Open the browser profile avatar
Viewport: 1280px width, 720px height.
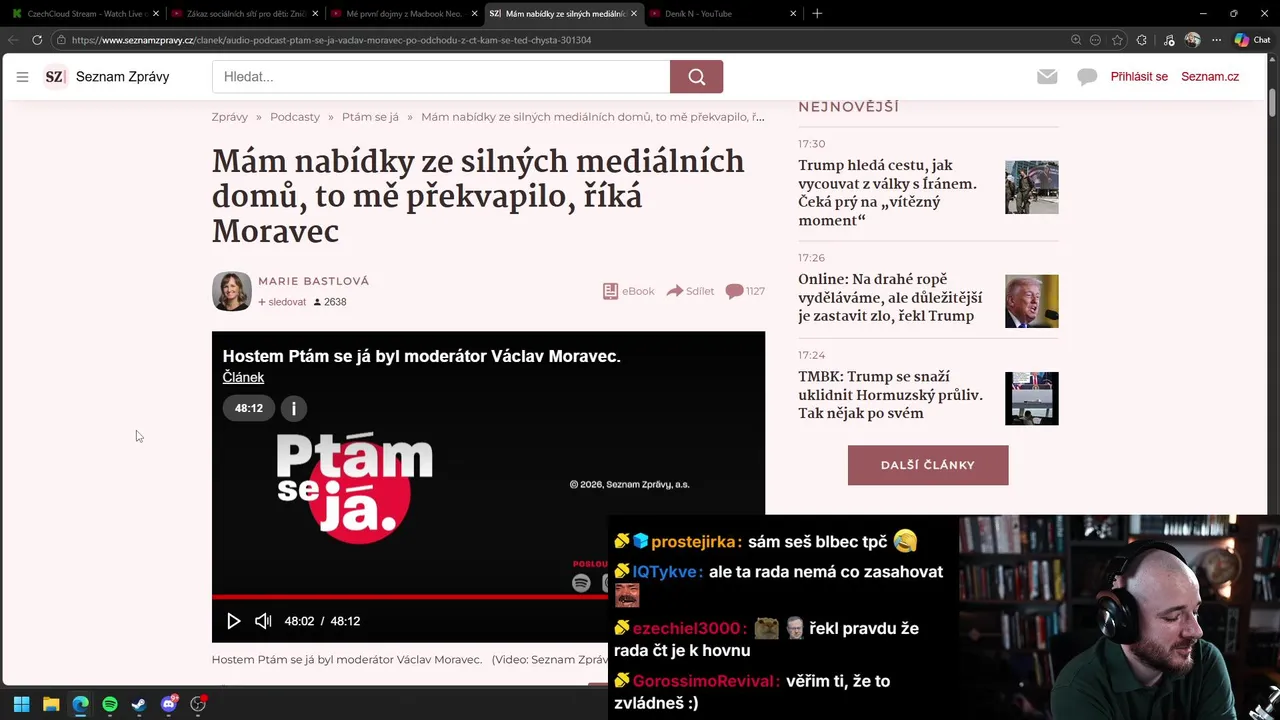1192,40
